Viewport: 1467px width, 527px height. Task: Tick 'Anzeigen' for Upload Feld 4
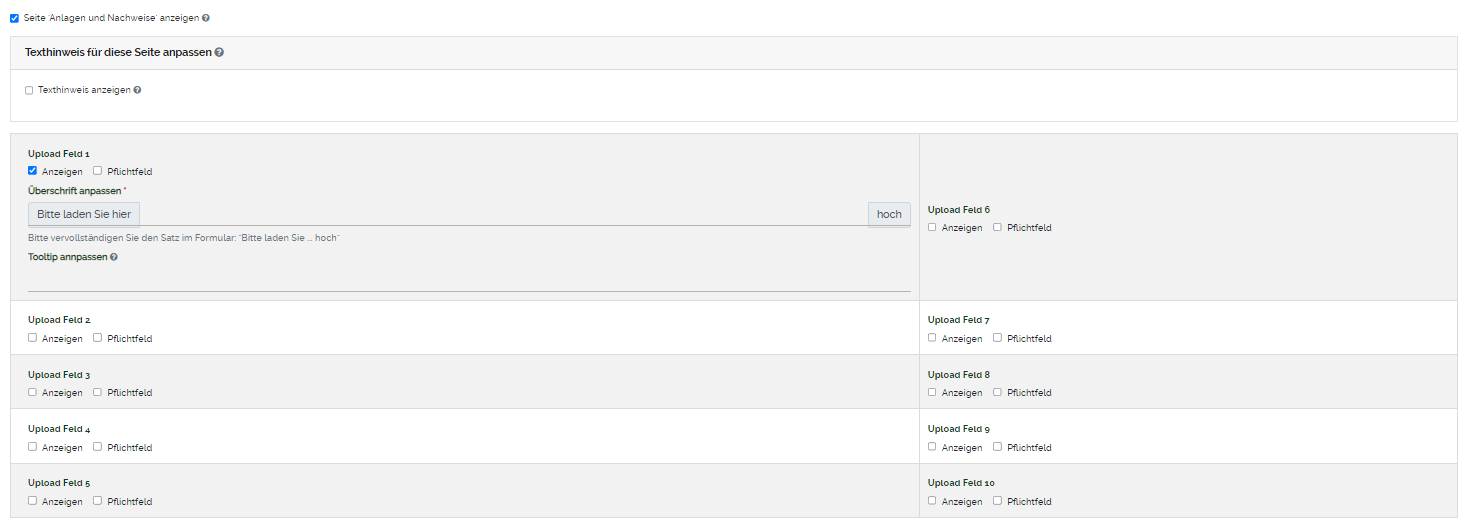(x=33, y=447)
